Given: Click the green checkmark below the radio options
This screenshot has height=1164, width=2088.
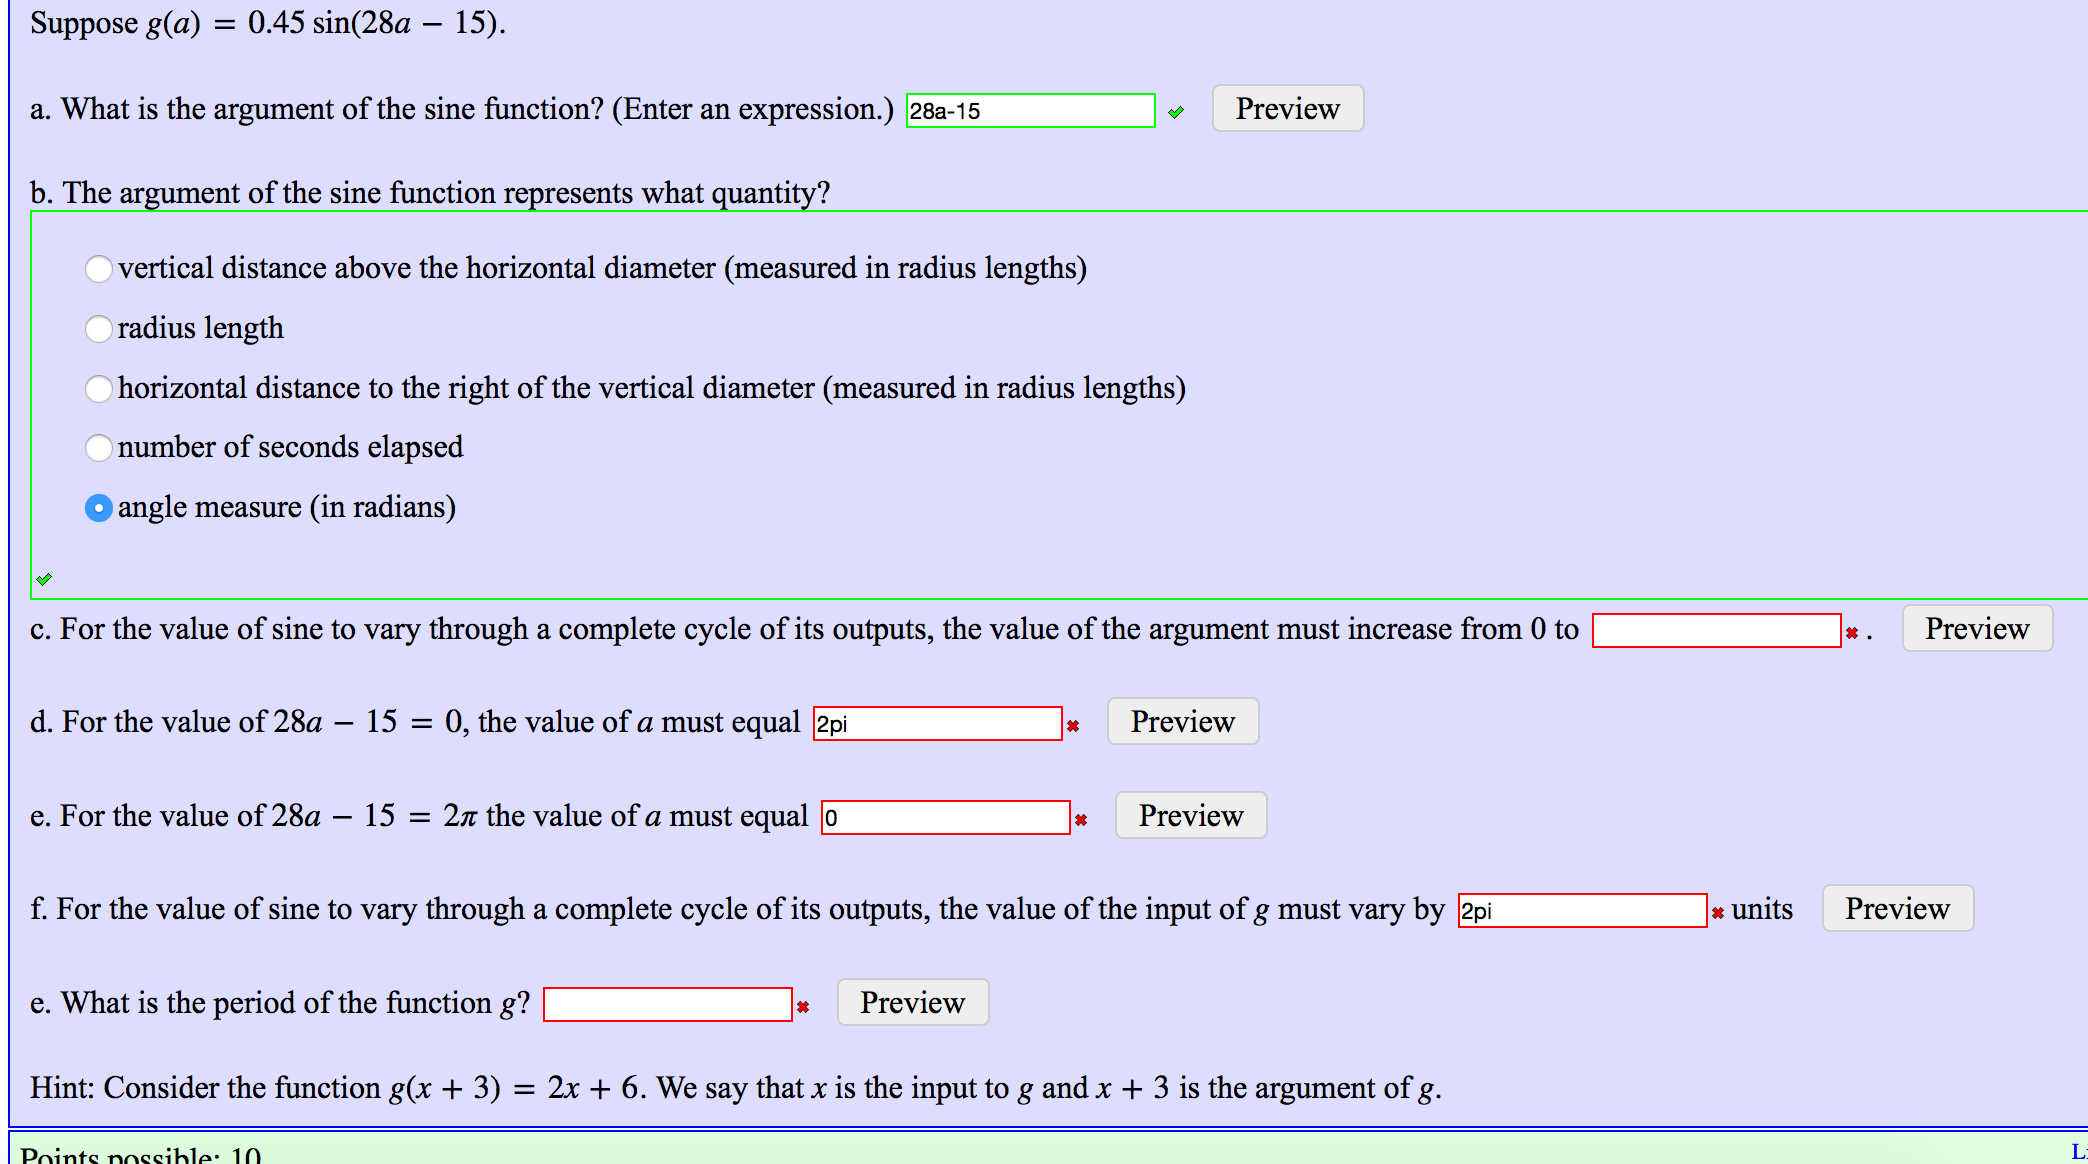Looking at the screenshot, I should pos(45,578).
